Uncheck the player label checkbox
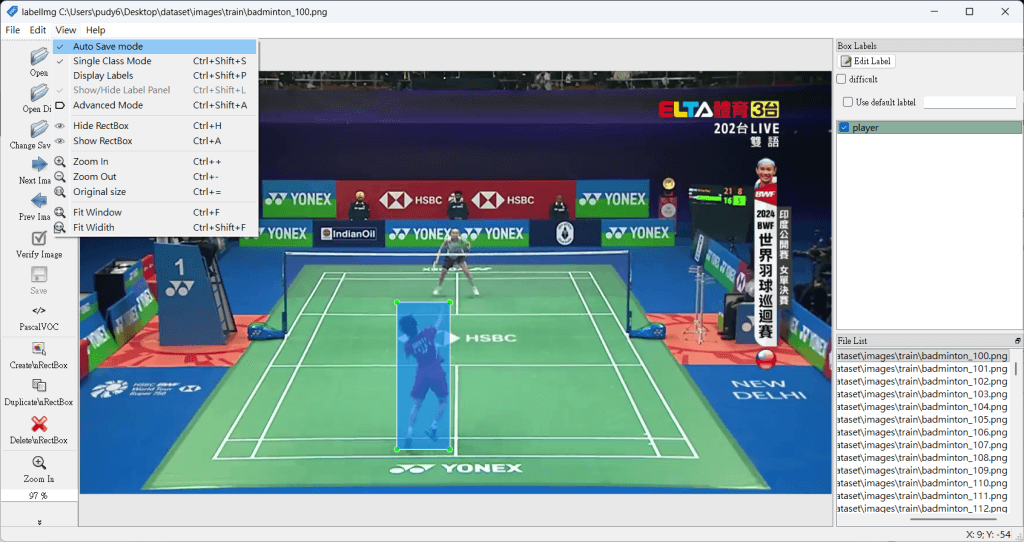Image resolution: width=1024 pixels, height=542 pixels. 845,127
